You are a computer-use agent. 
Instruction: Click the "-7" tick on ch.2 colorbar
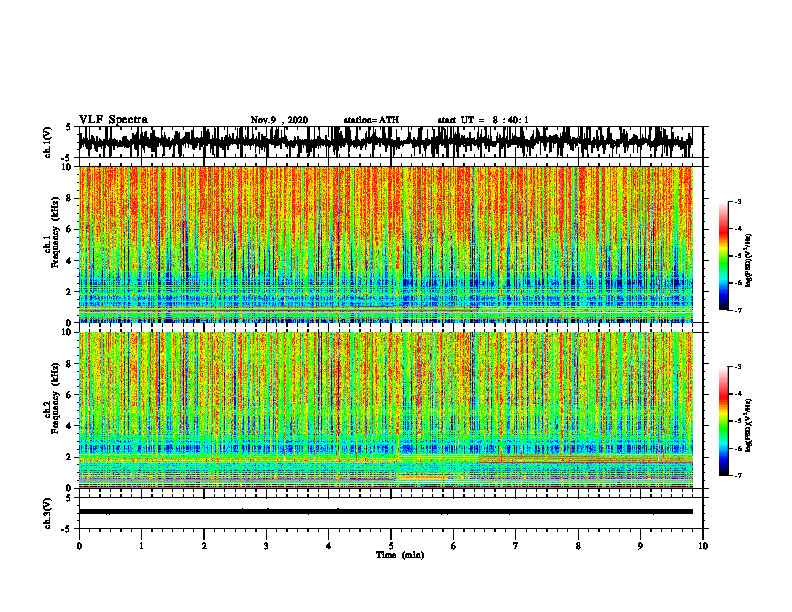[737, 475]
